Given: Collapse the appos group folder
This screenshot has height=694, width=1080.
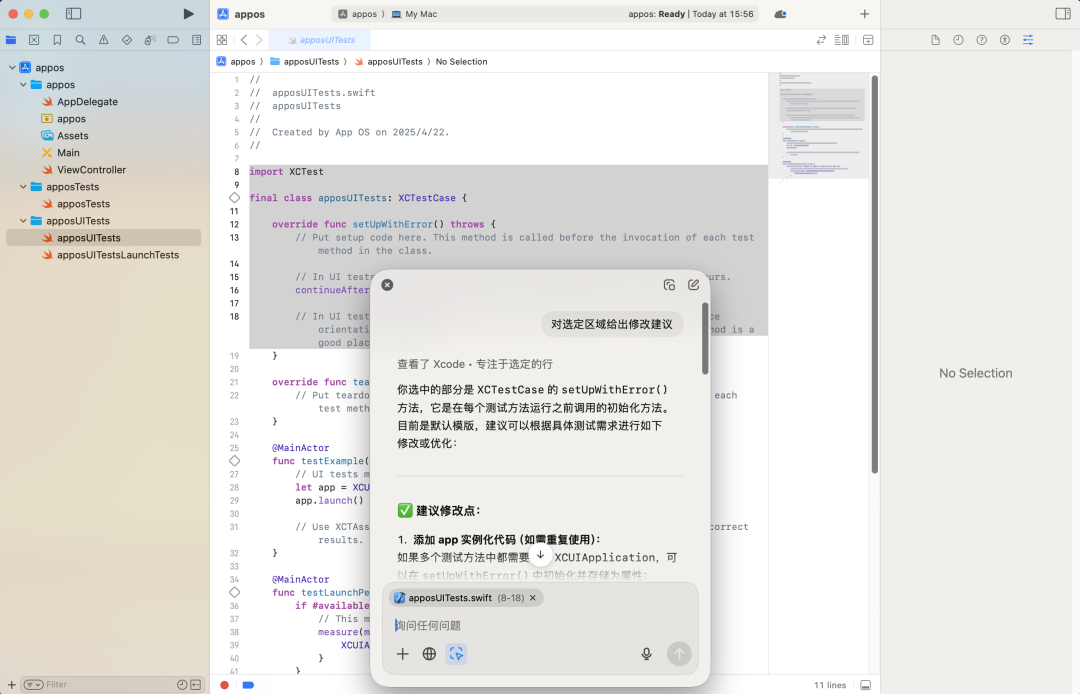Looking at the screenshot, I should click(23, 85).
